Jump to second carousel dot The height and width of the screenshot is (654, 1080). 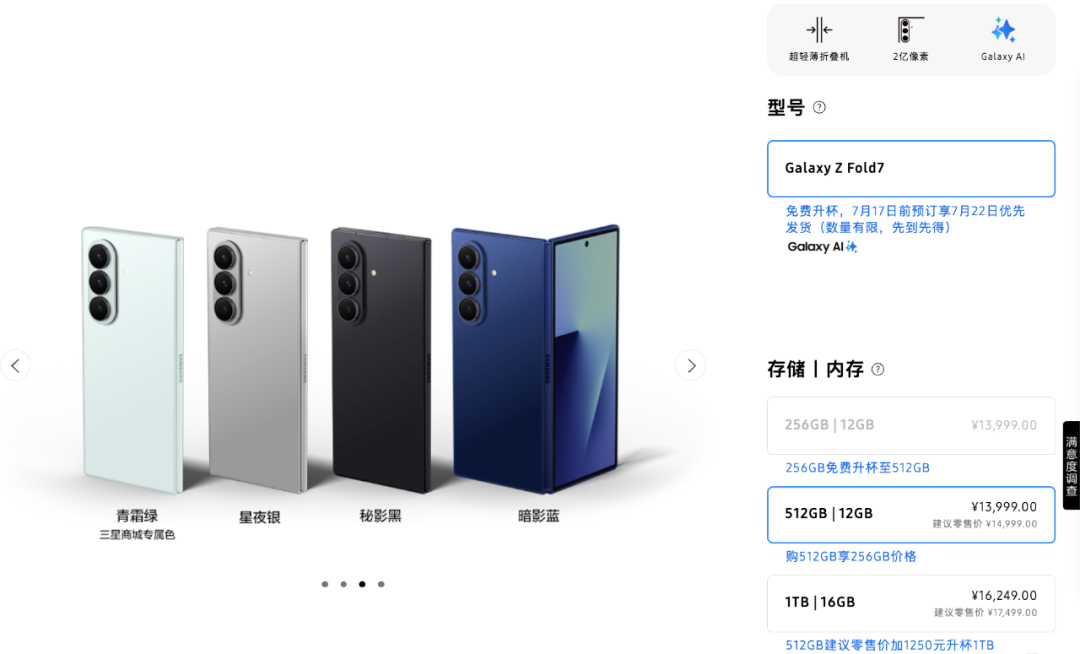coord(344,584)
